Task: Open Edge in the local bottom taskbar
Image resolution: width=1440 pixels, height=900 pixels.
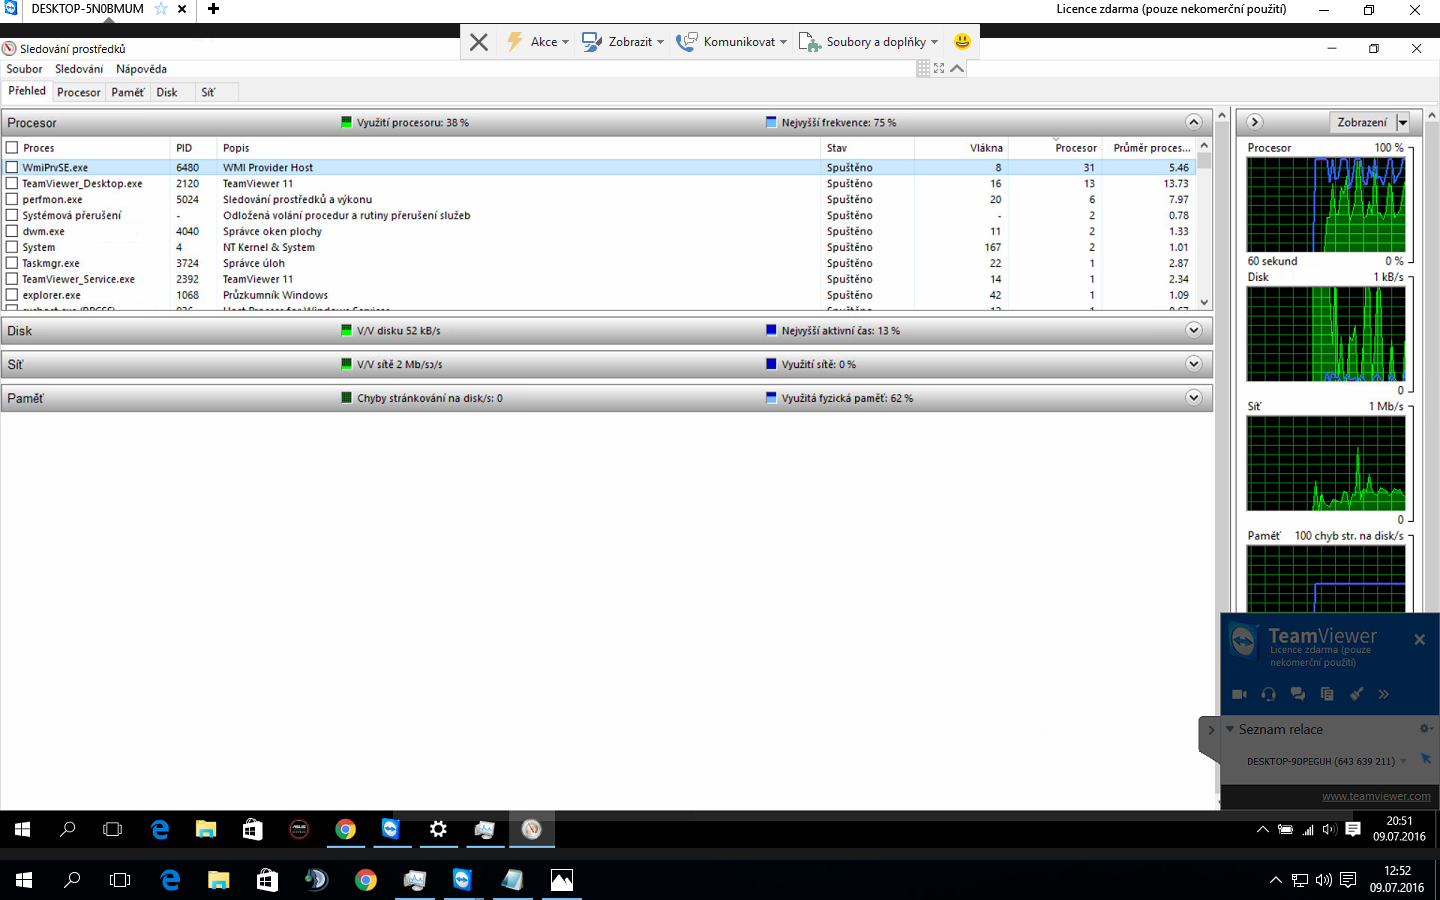Action: tap(170, 880)
